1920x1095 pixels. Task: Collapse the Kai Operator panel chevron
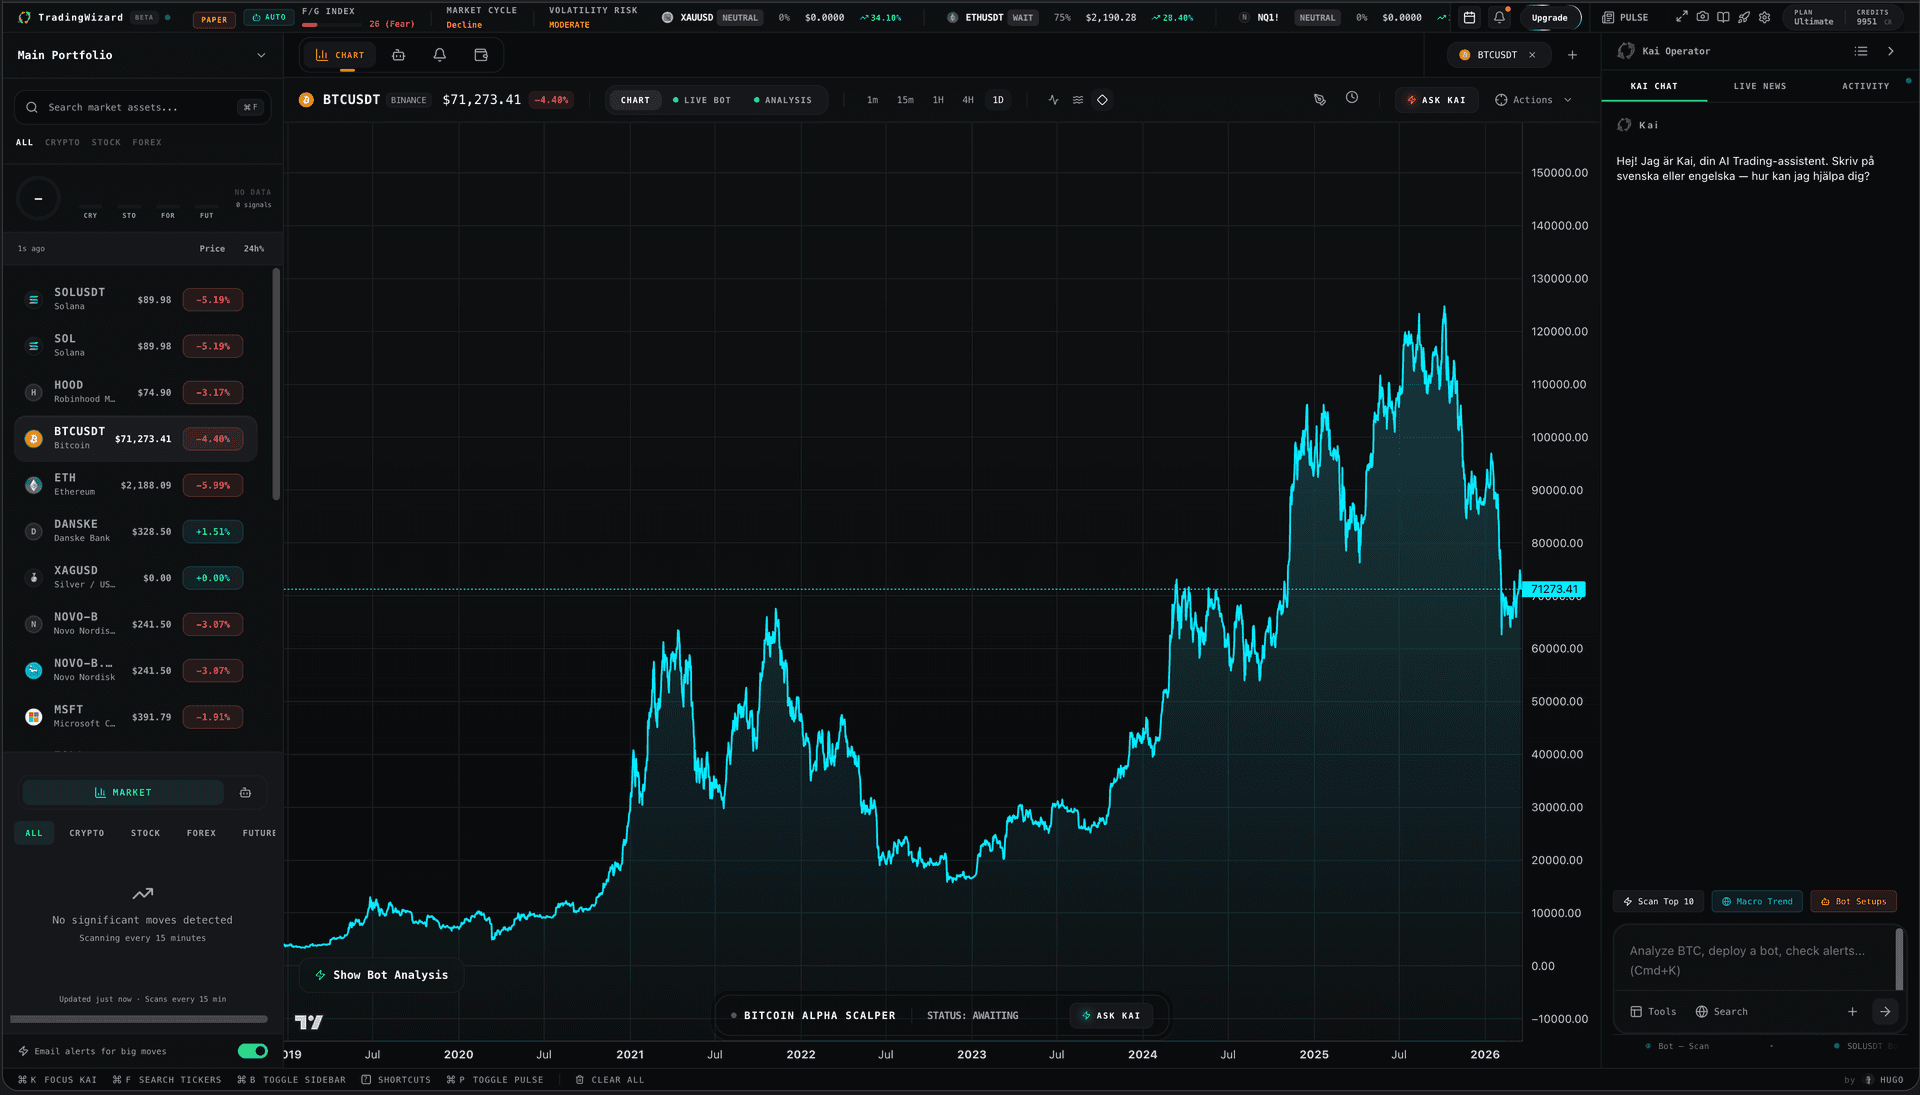point(1890,51)
